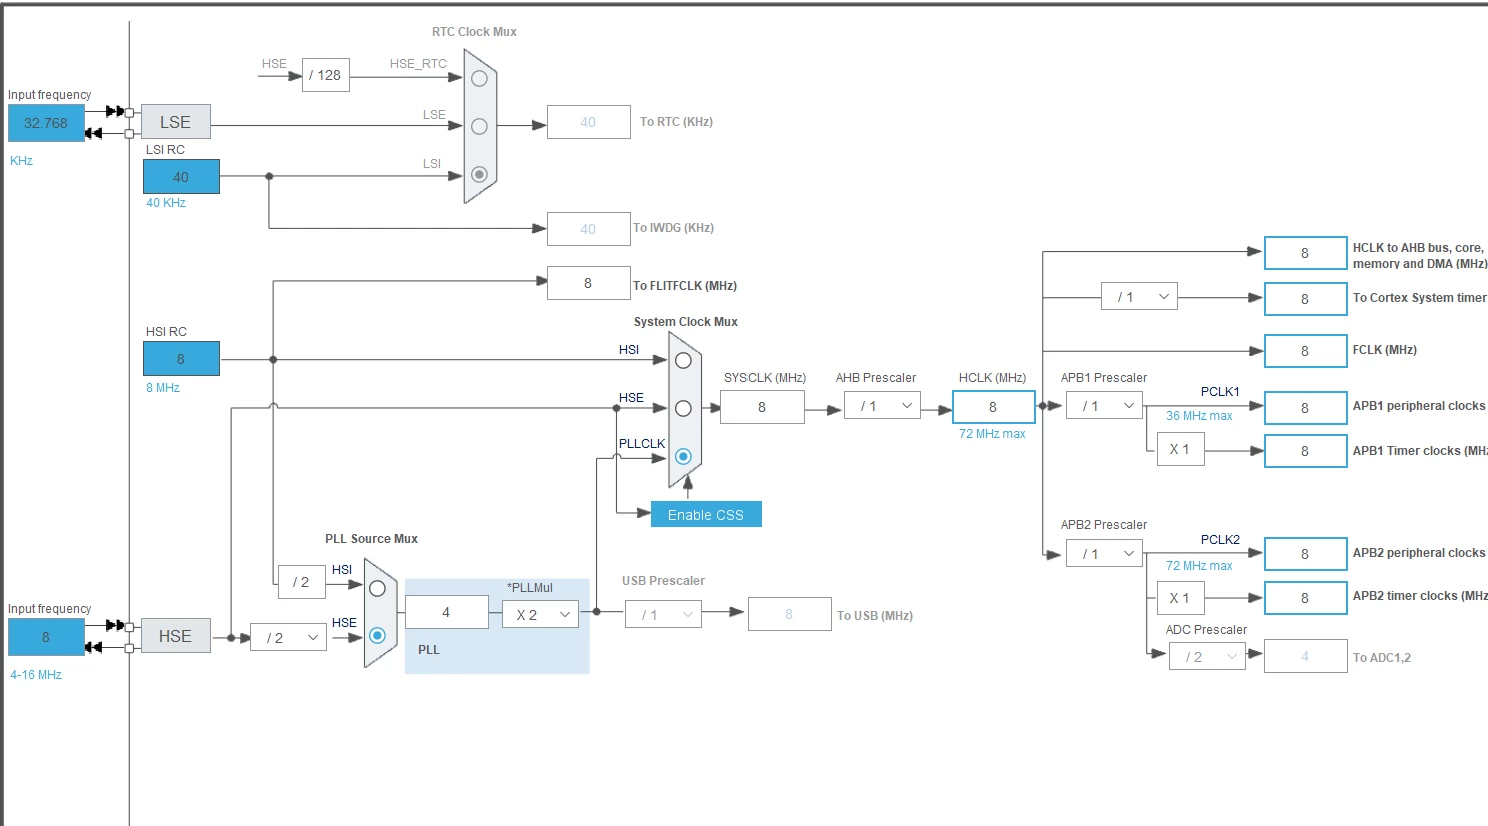Image resolution: width=1488 pixels, height=826 pixels.
Task: Click the 36 MHz max text under PCLK1
Action: pos(1199,416)
